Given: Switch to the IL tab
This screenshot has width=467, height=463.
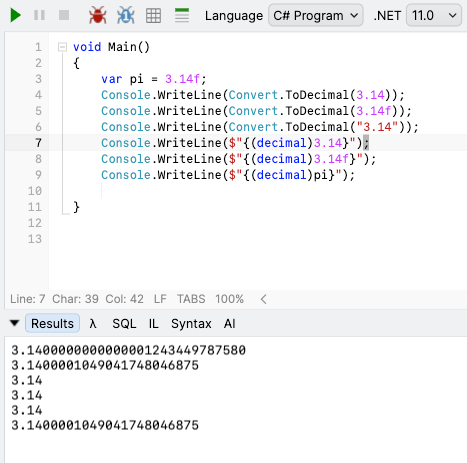Looking at the screenshot, I should pos(153,323).
